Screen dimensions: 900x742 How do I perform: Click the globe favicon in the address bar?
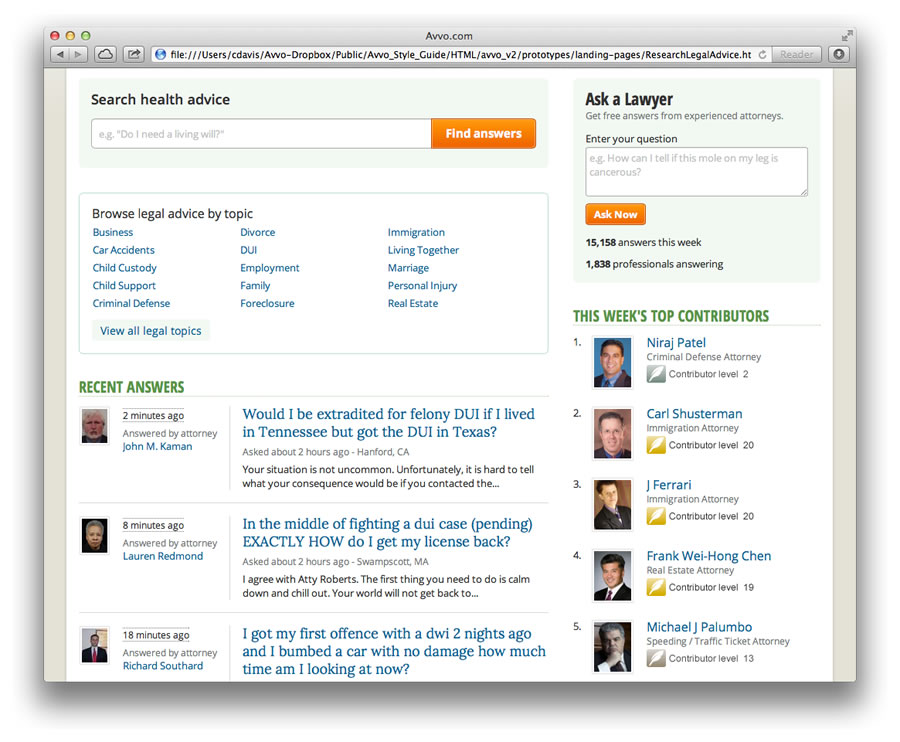pos(161,55)
